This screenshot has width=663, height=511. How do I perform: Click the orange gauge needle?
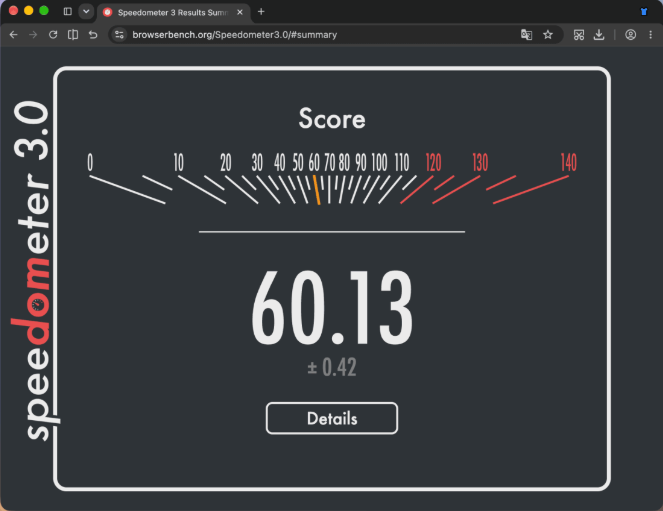[316, 190]
